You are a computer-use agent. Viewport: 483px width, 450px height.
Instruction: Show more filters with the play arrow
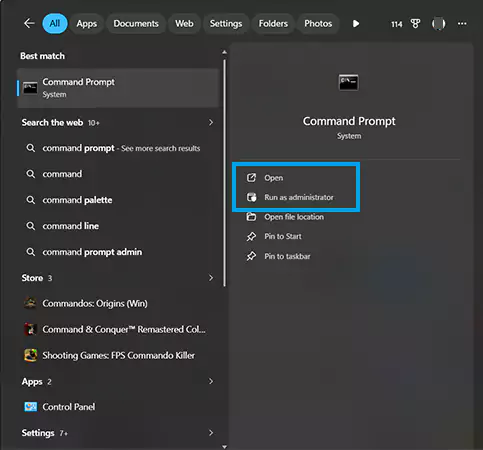(356, 24)
